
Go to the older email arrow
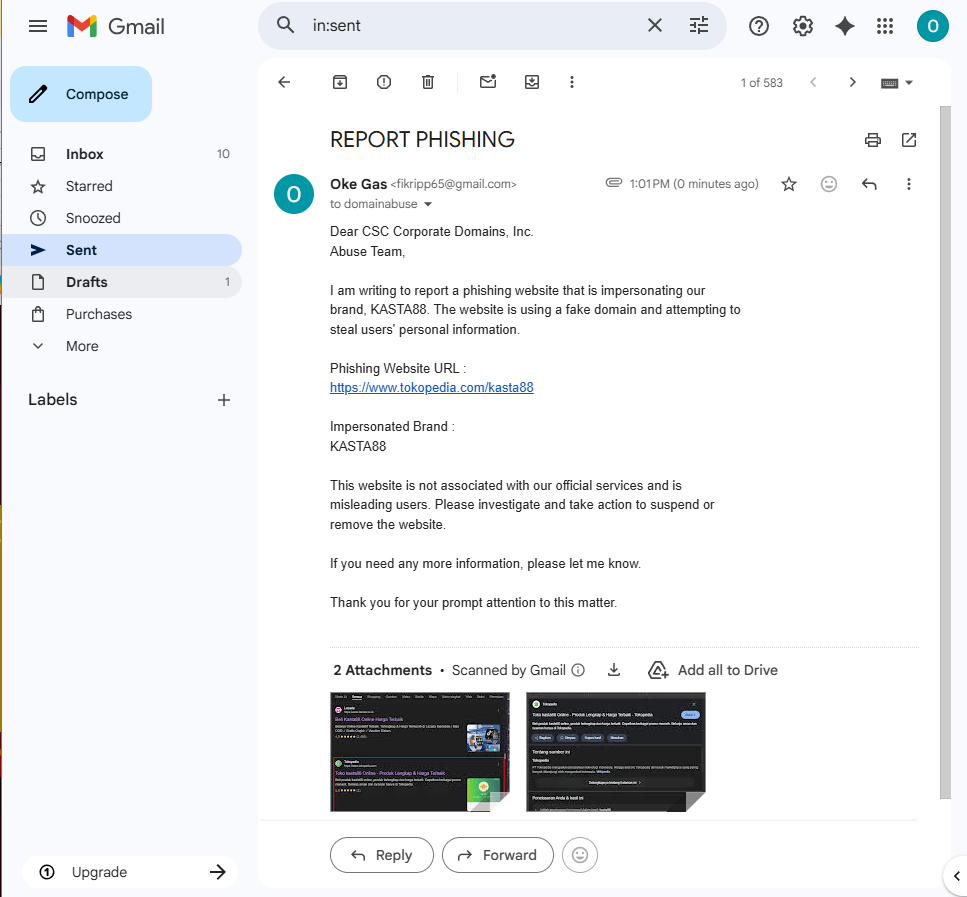(x=852, y=82)
